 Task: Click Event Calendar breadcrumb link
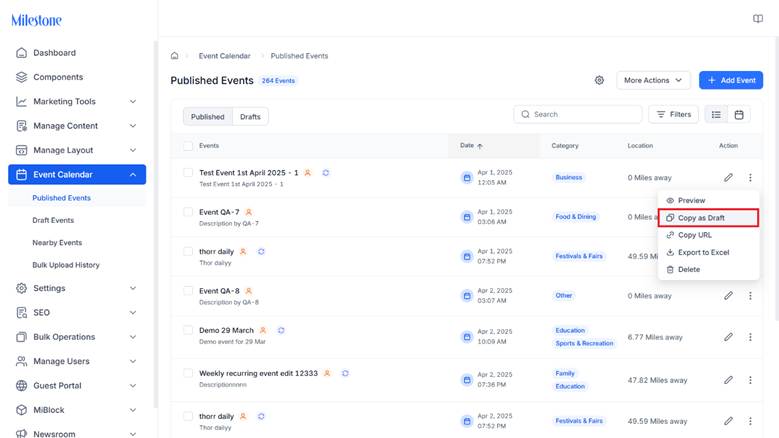225,56
